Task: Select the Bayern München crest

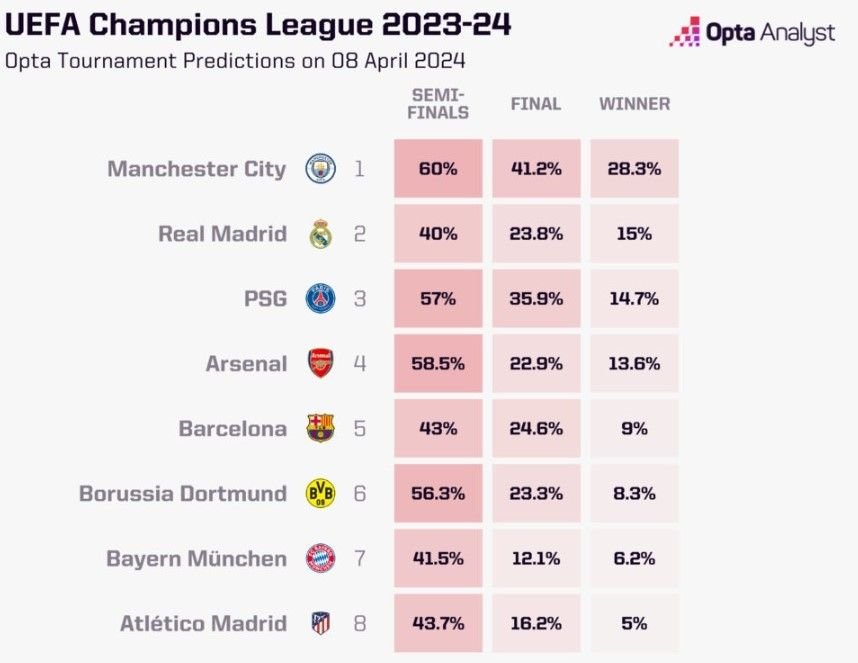Action: click(x=320, y=559)
